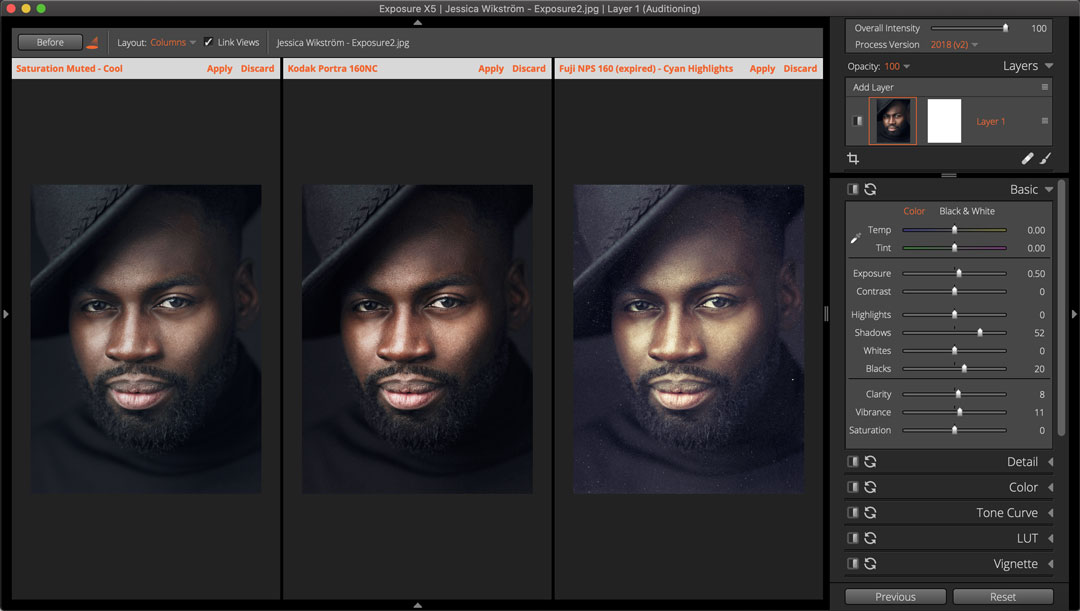
Task: Click the Blacks slider handle
Action: coord(964,369)
